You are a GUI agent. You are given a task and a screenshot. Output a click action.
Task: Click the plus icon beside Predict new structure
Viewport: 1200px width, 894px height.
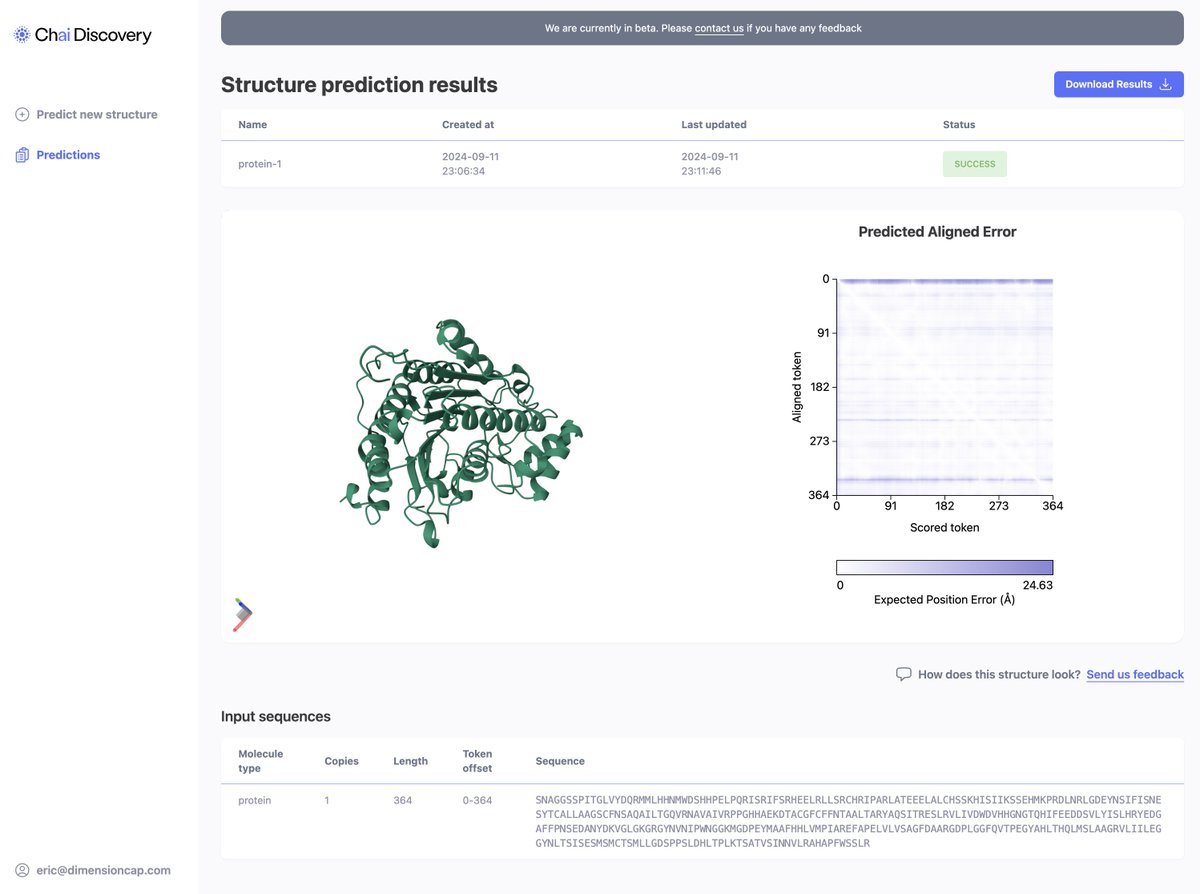click(22, 114)
